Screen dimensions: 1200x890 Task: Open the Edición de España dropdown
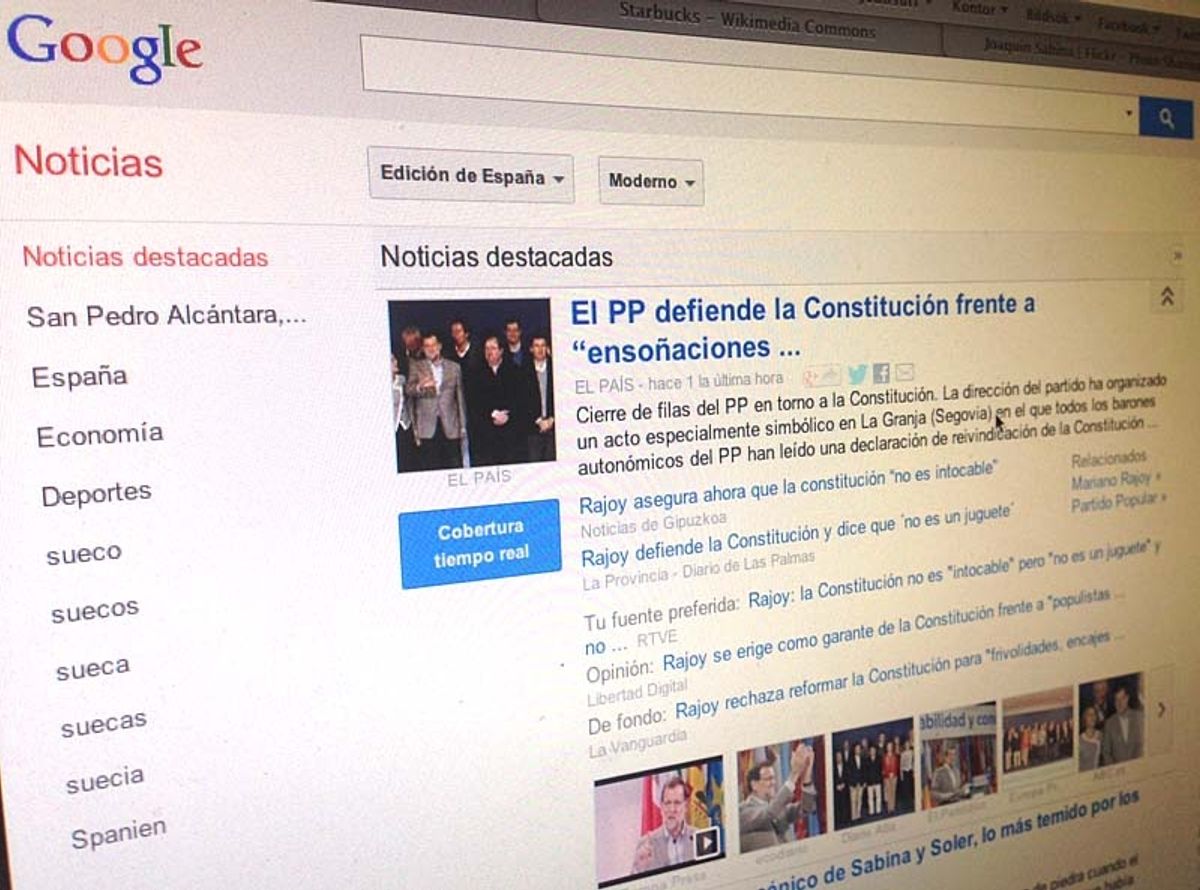point(471,176)
